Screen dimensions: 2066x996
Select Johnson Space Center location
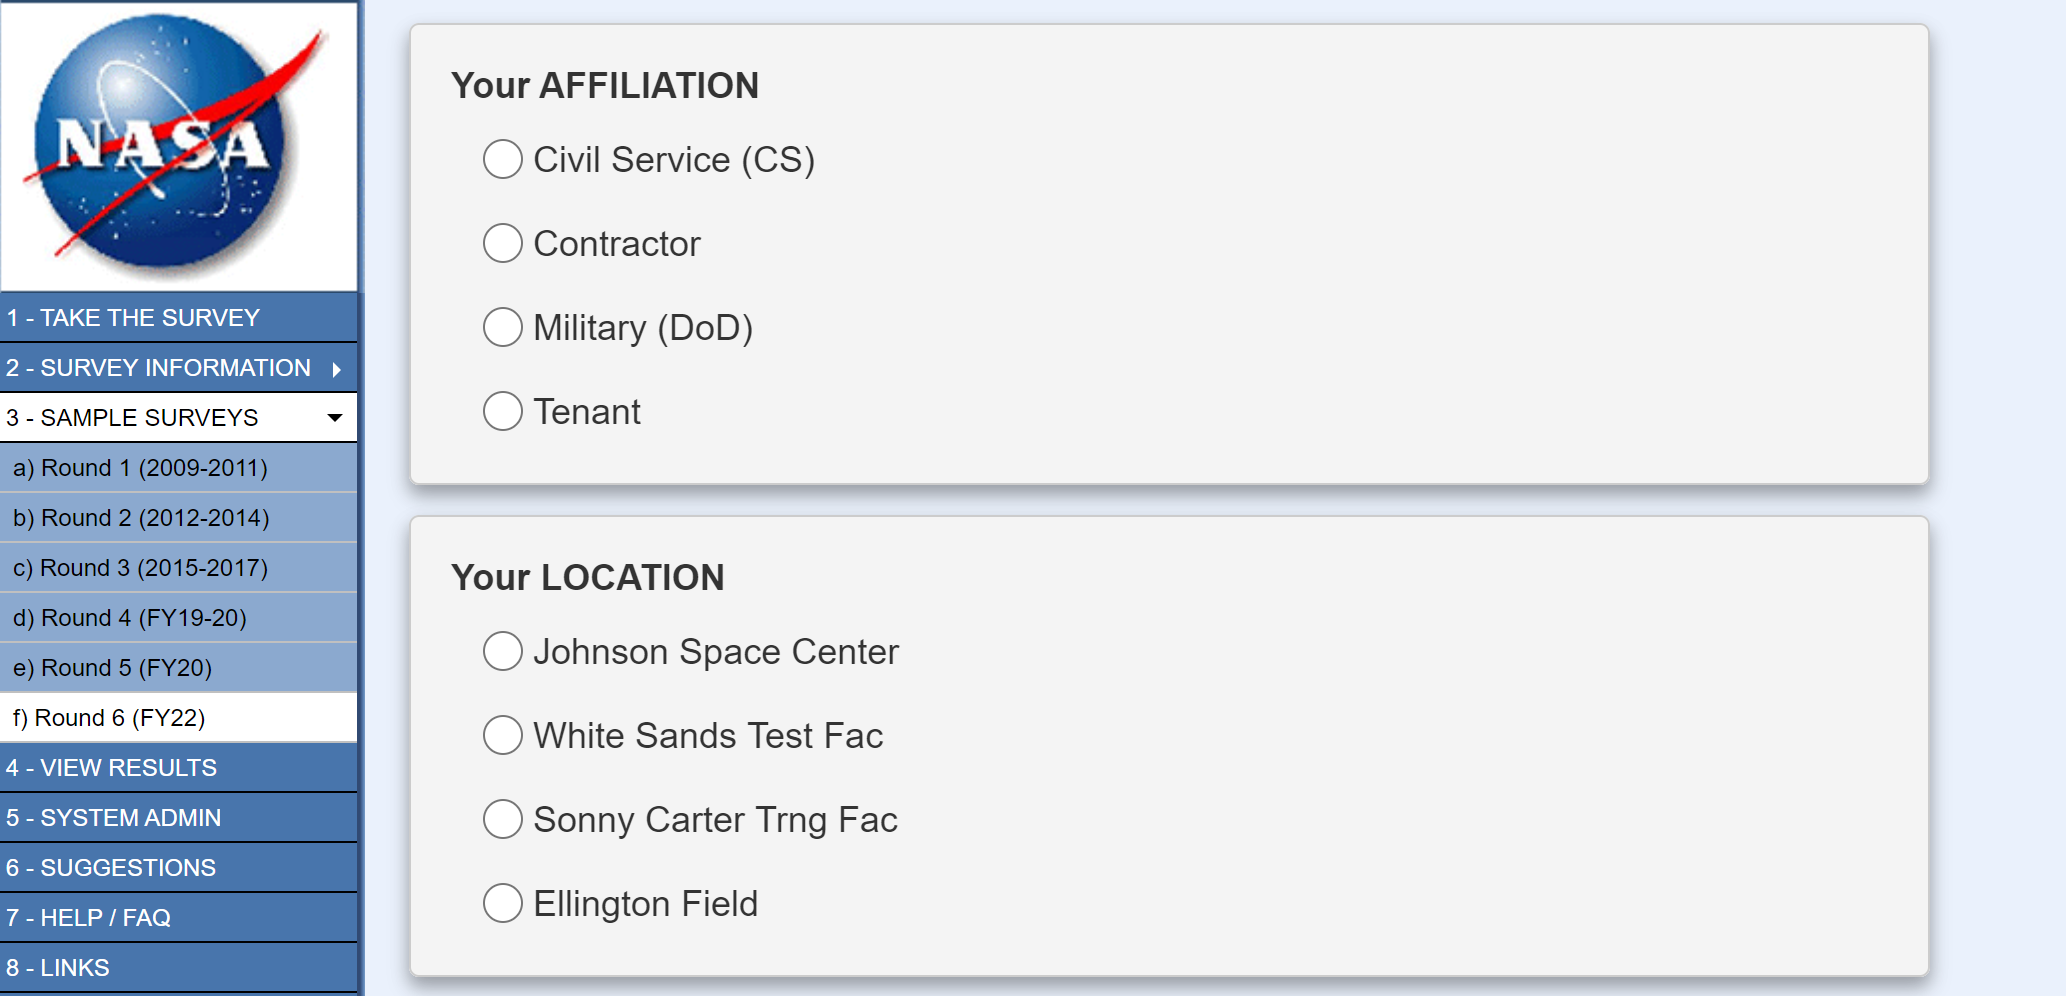point(503,651)
